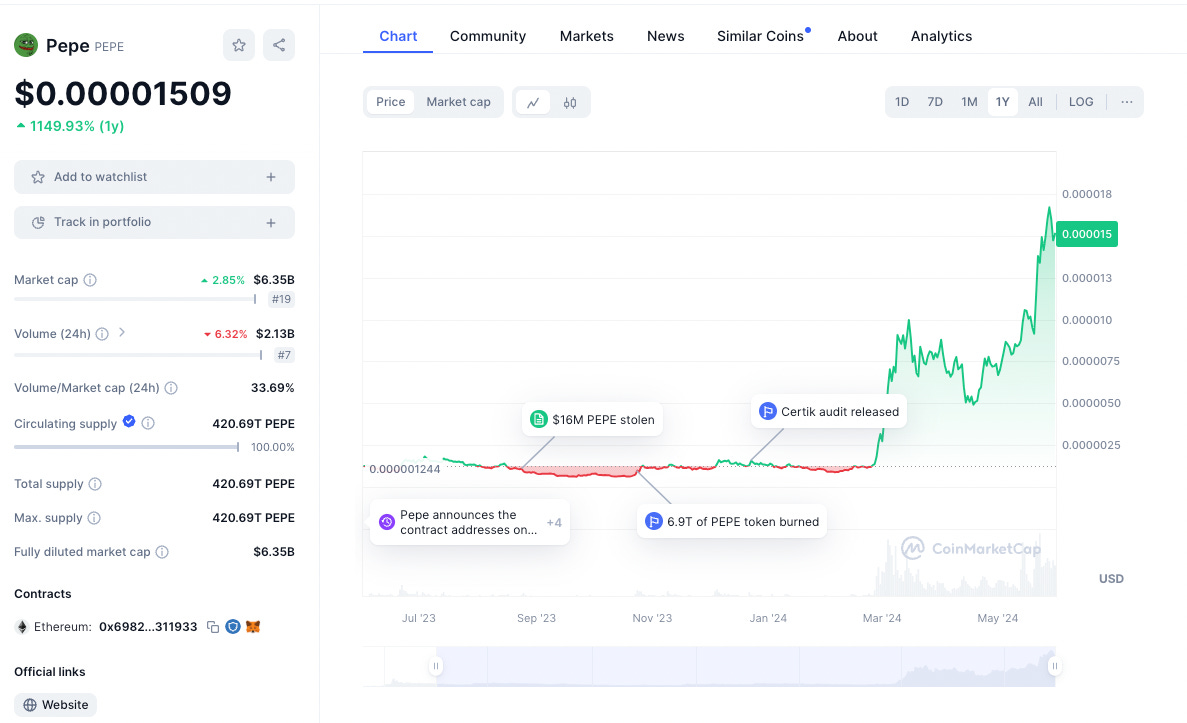Screen dimensions: 1187x723
Task: Open Fully diluted market cap info icon
Action: point(162,552)
